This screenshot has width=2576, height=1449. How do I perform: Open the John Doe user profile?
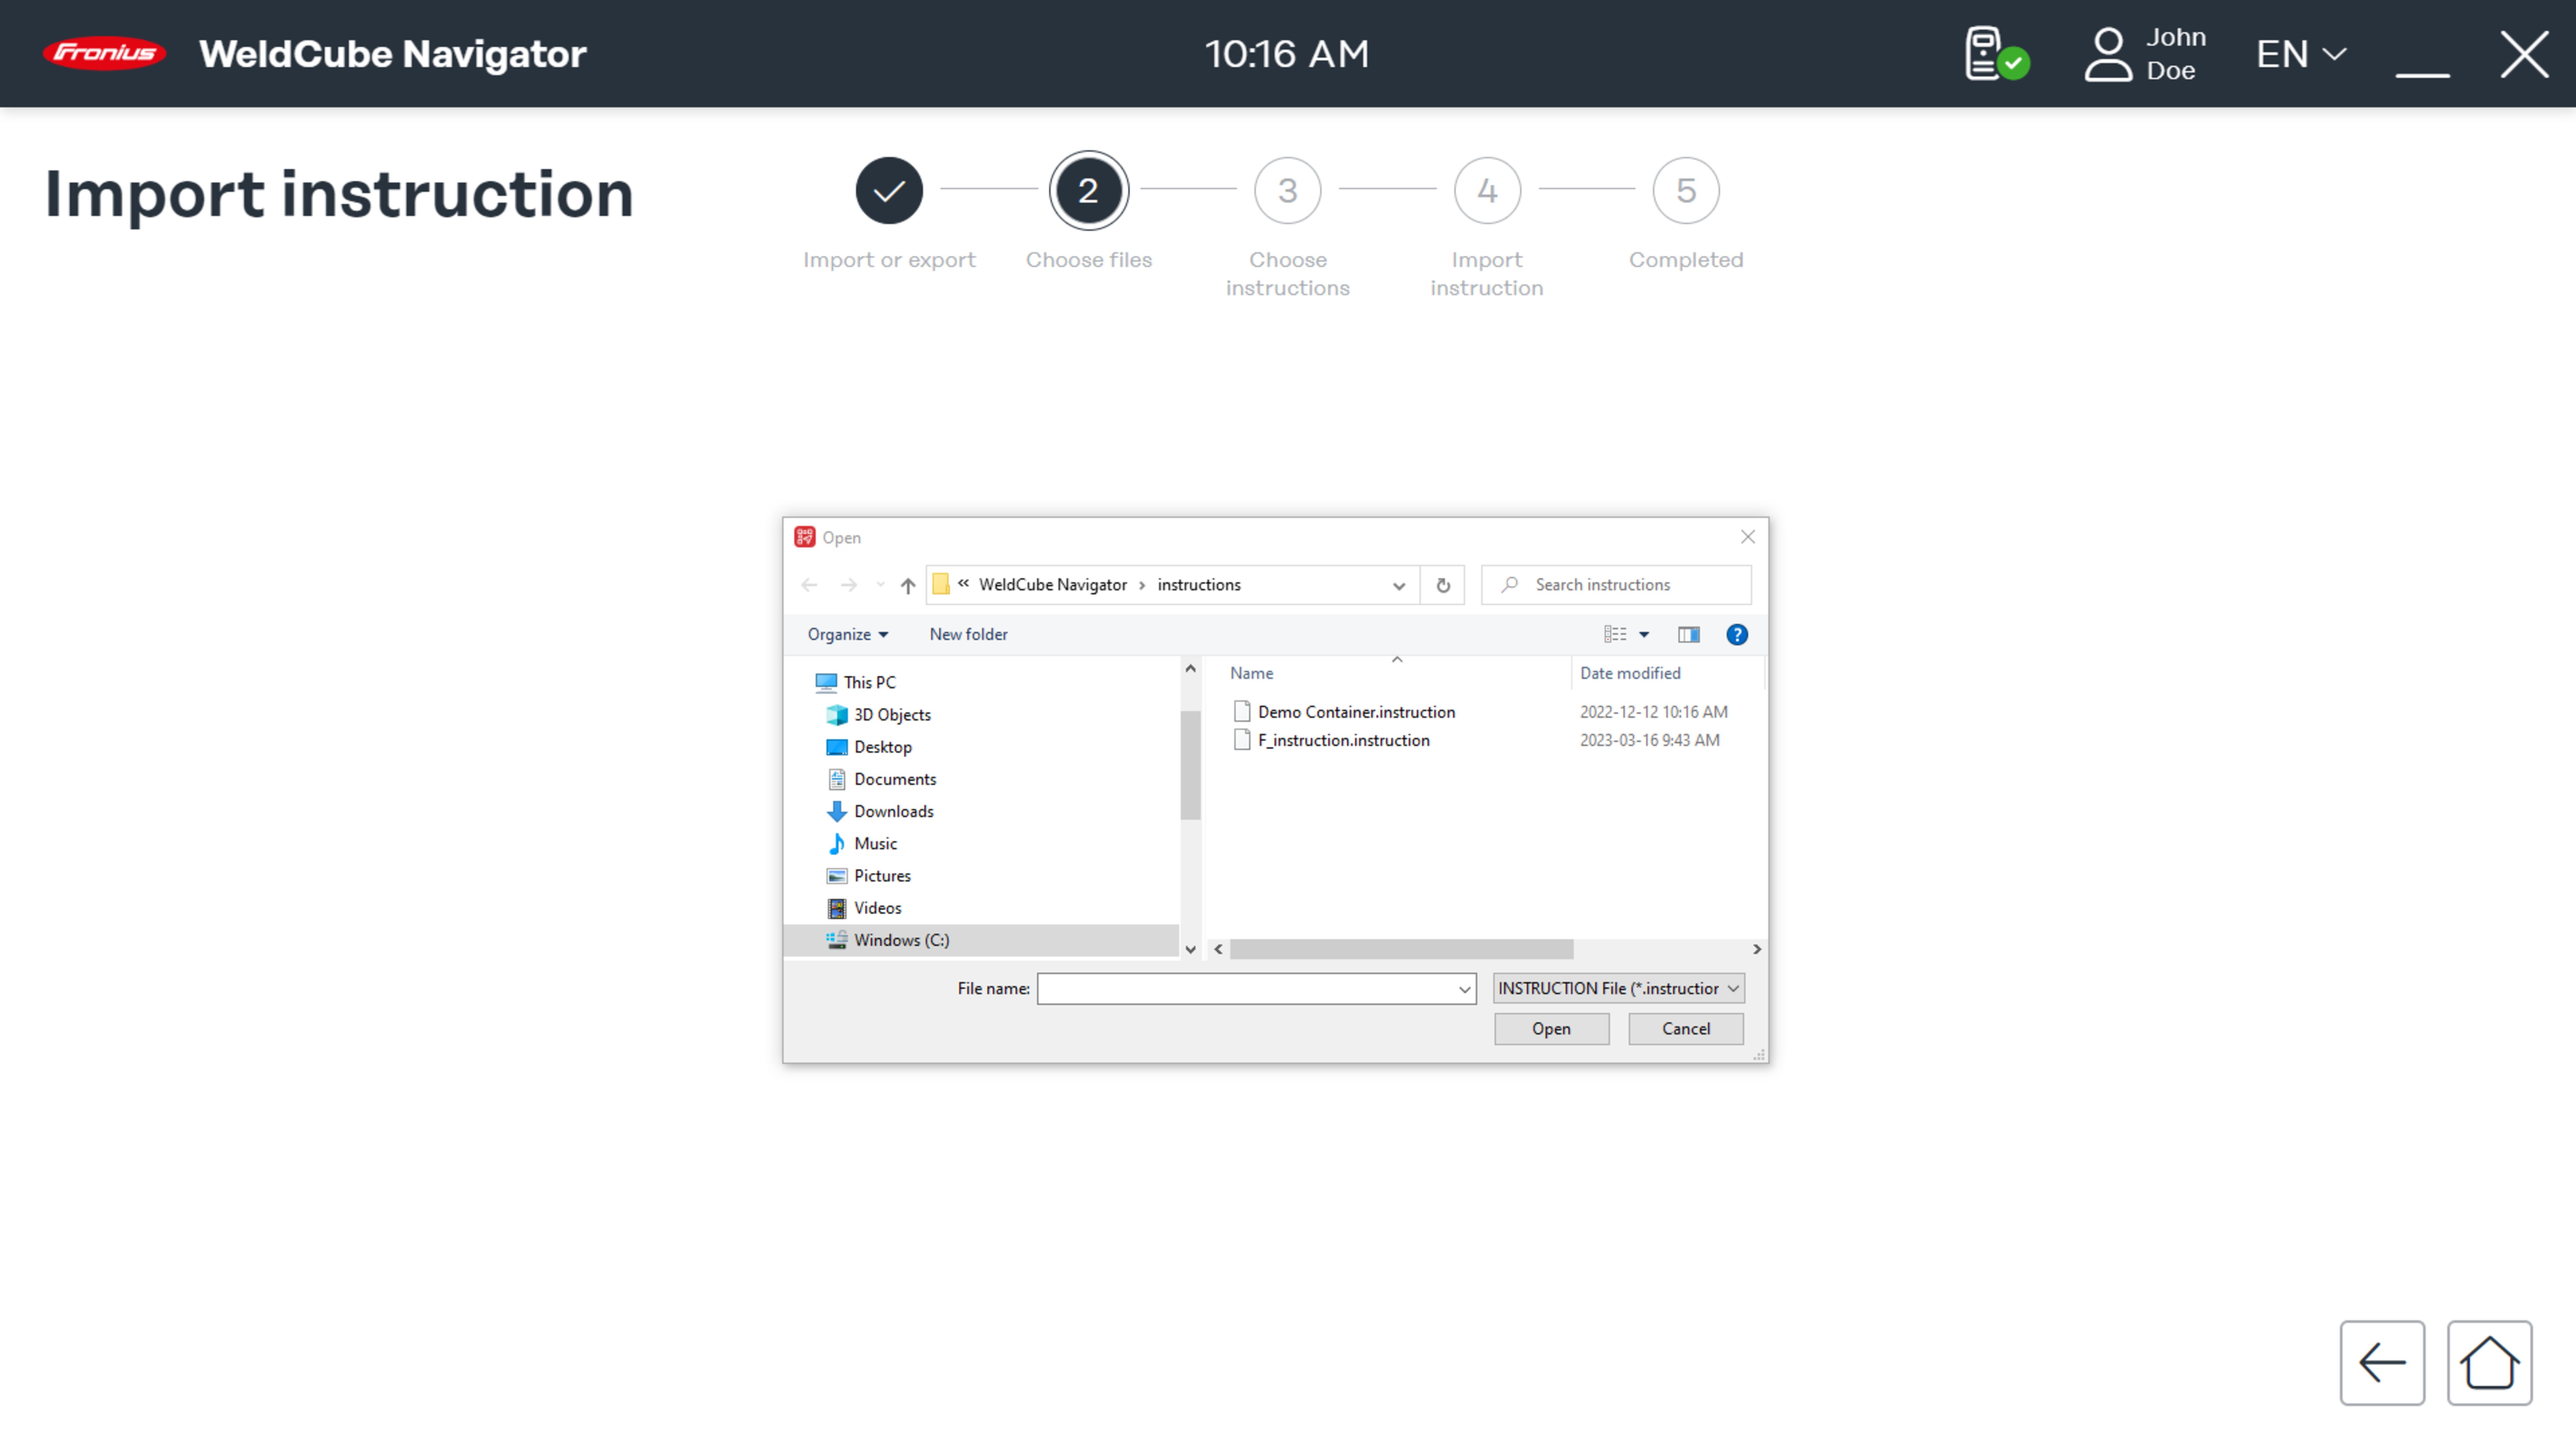pyautogui.click(x=2145, y=54)
